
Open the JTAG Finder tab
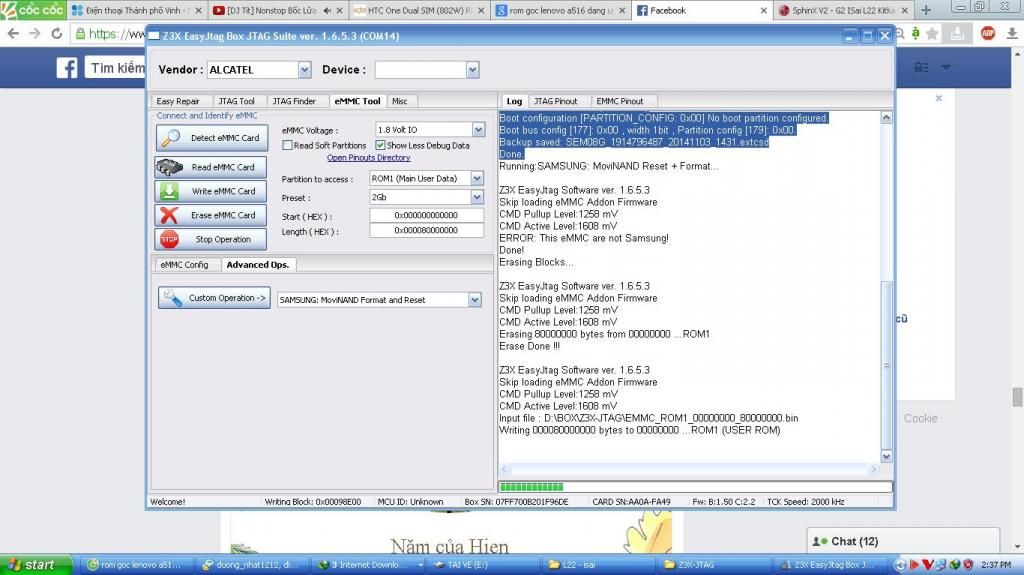pyautogui.click(x=294, y=101)
